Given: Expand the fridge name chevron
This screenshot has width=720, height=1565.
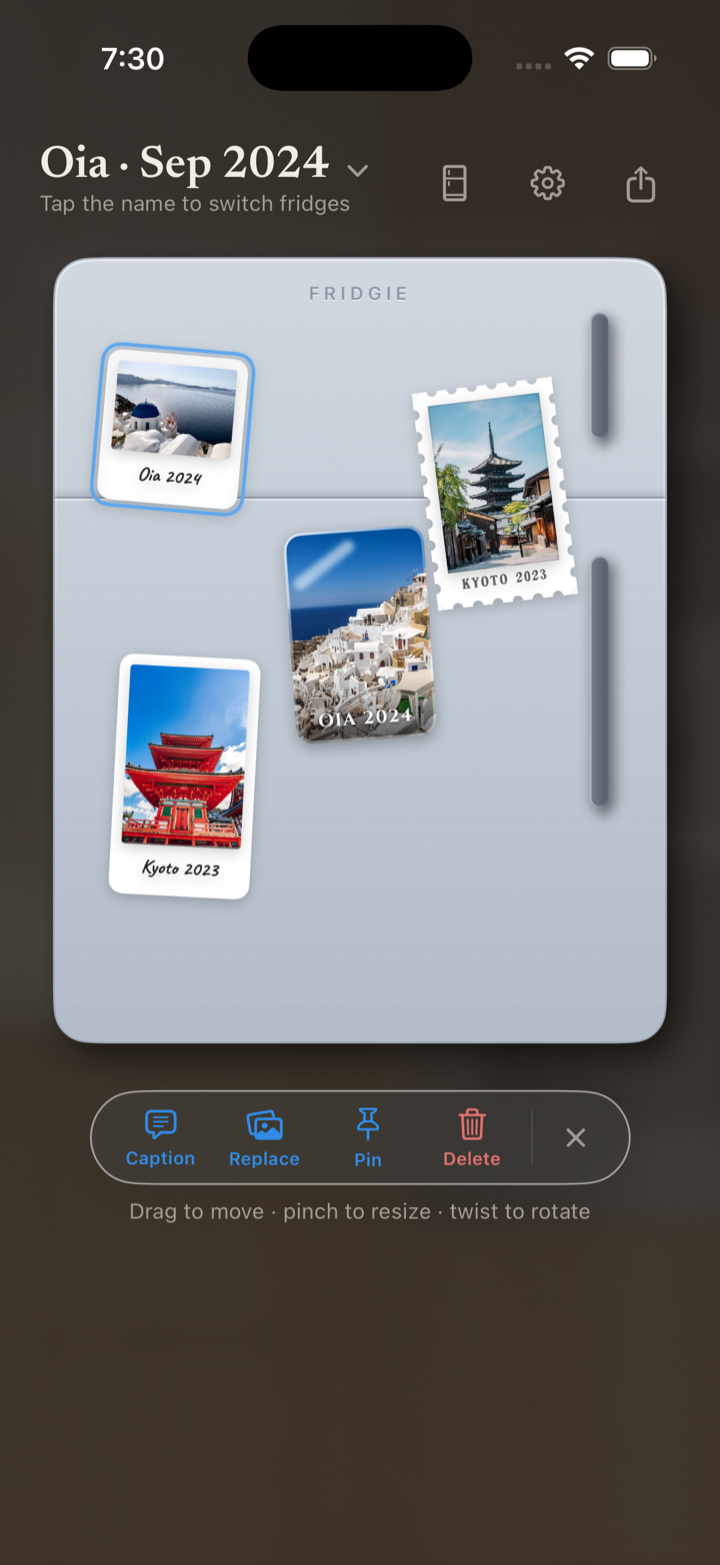Looking at the screenshot, I should pos(358,171).
